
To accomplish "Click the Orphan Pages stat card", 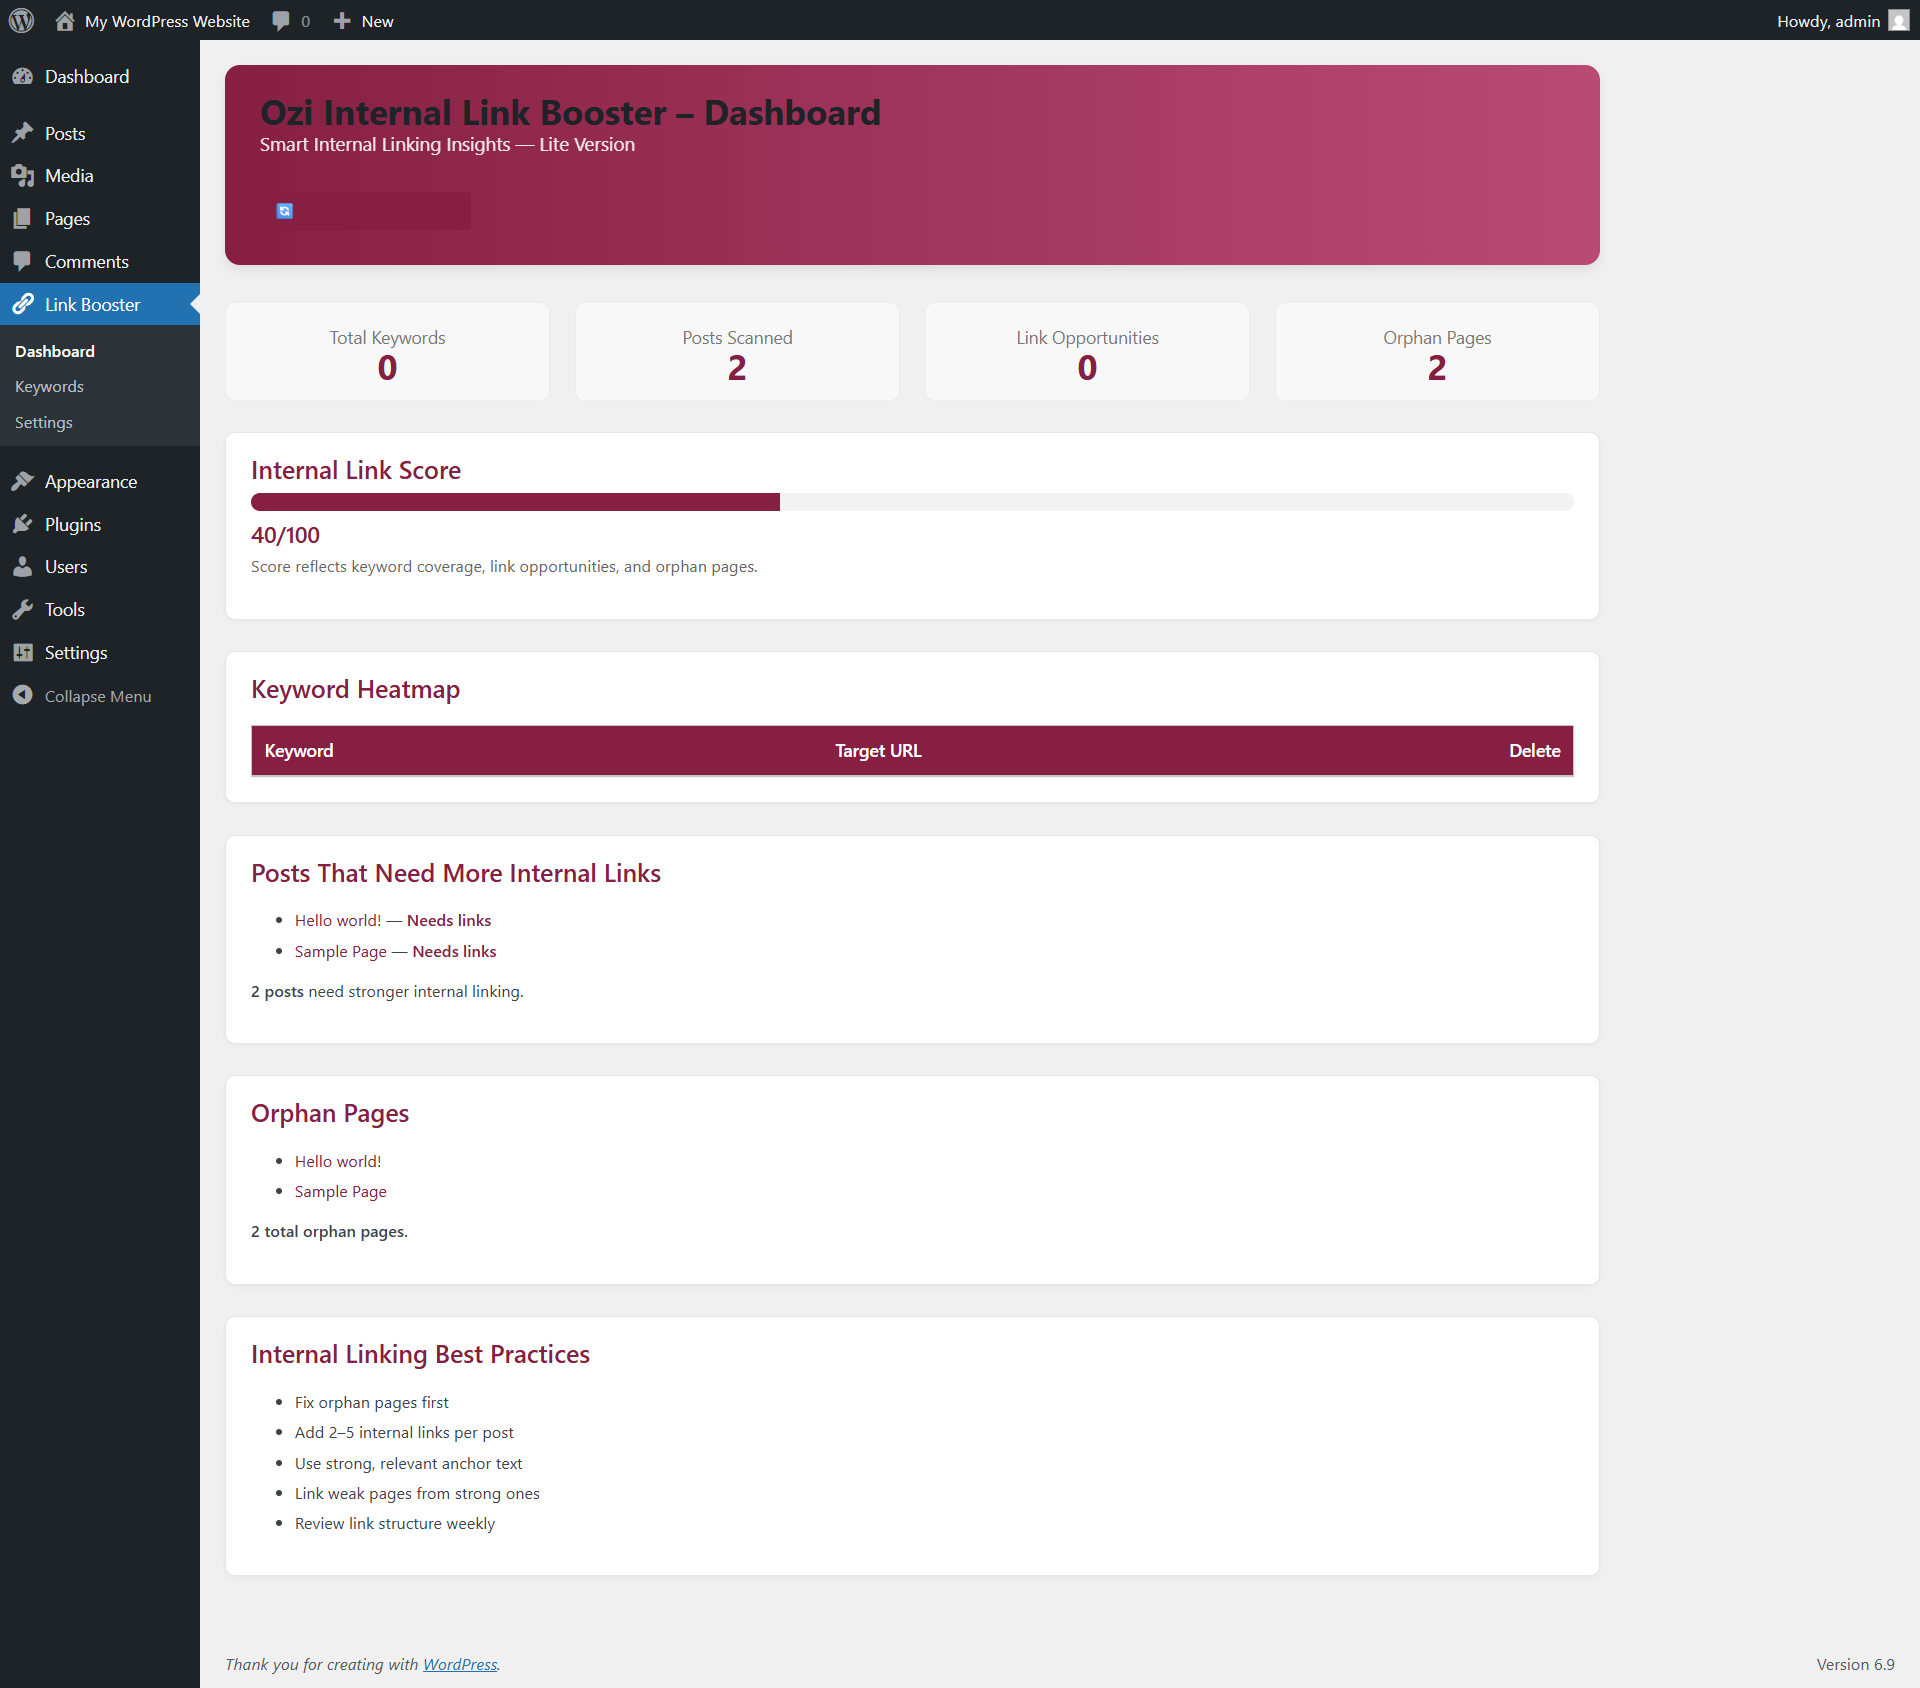I will (1436, 352).
